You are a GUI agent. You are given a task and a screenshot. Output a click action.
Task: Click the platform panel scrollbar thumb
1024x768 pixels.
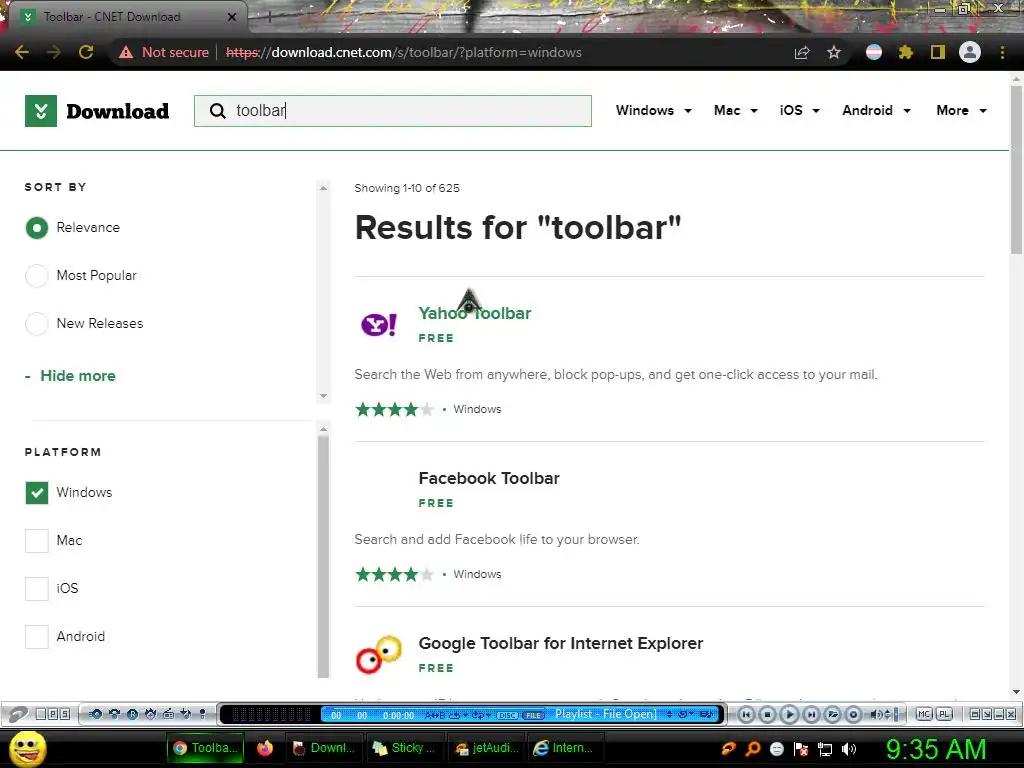[323, 557]
